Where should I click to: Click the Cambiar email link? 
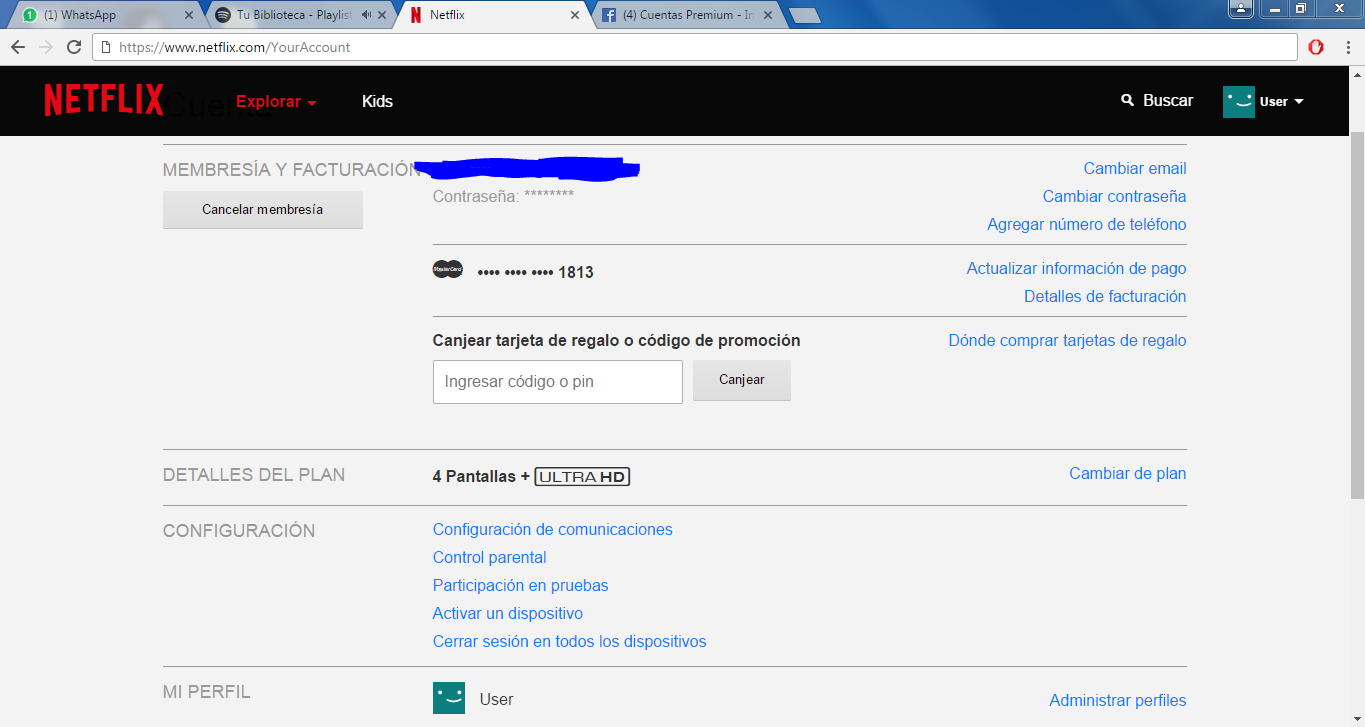coord(1135,169)
